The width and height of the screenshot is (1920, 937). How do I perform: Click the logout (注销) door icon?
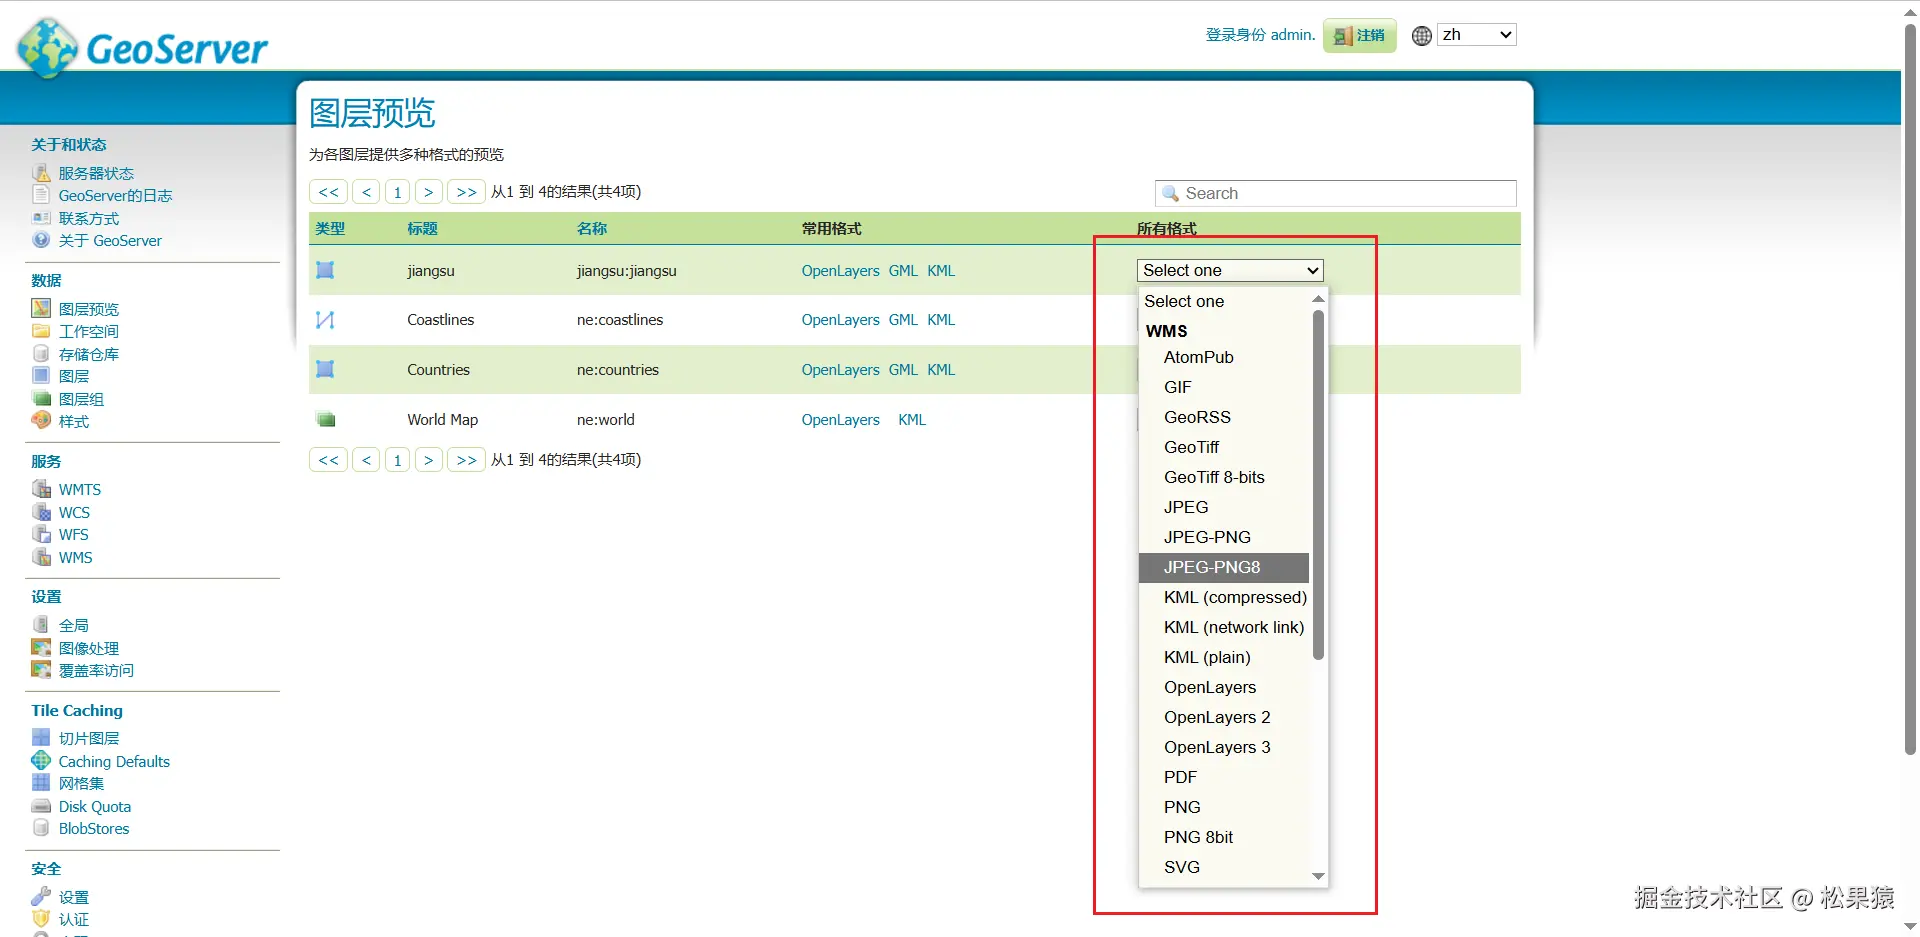1342,36
